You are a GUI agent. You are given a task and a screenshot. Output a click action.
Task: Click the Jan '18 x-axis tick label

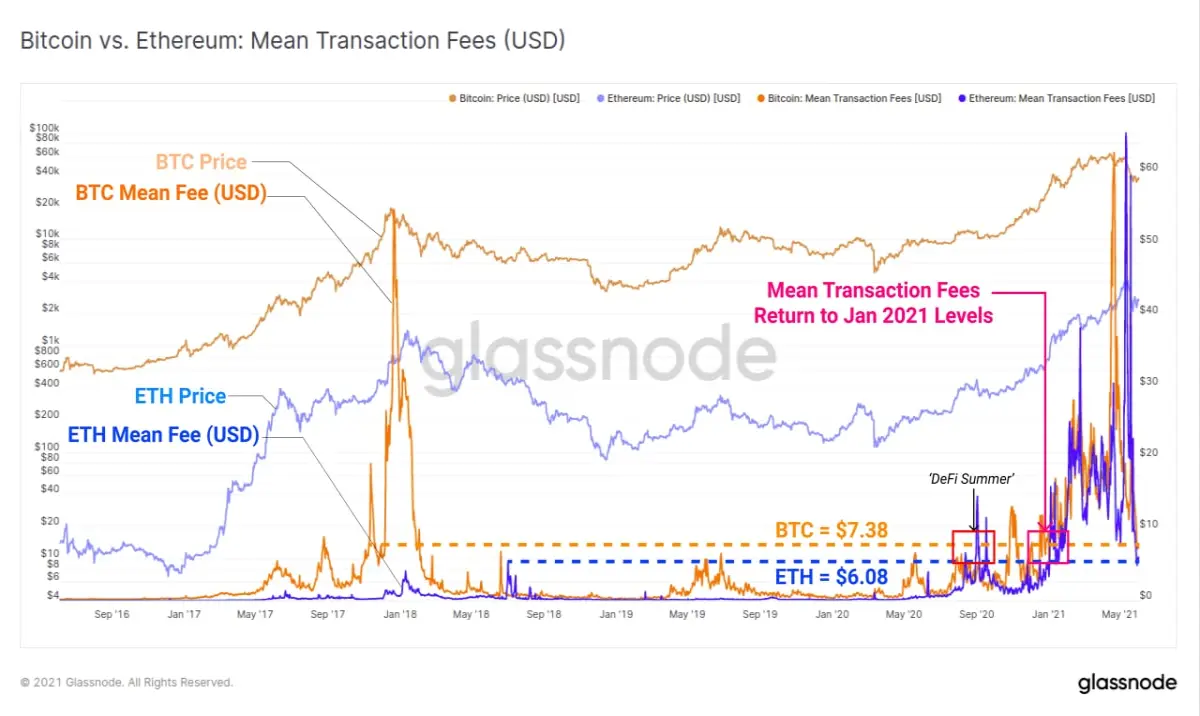[400, 615]
